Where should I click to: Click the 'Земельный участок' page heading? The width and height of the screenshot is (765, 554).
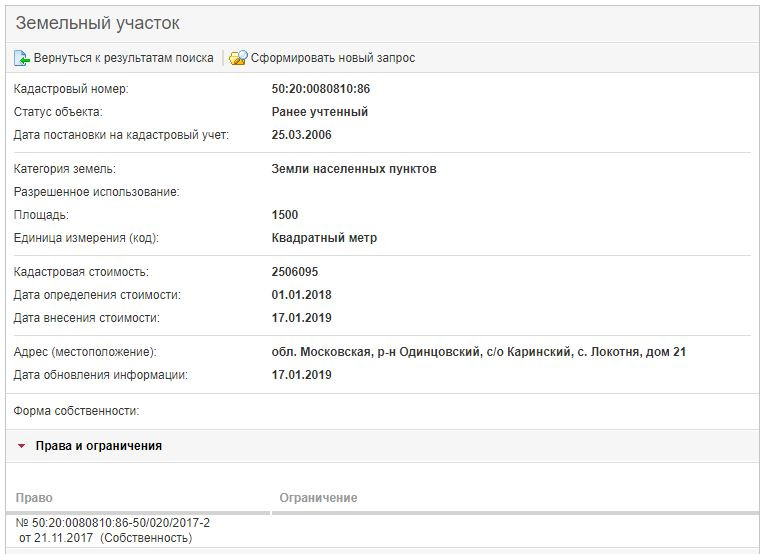tap(97, 23)
